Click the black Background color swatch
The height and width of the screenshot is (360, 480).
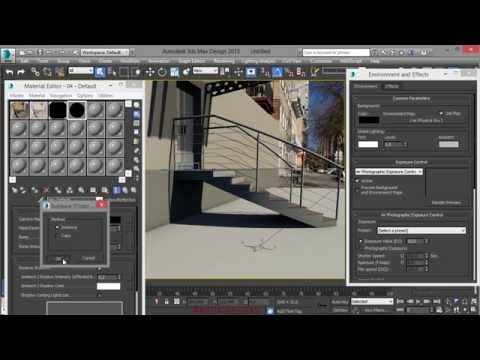click(x=368, y=120)
